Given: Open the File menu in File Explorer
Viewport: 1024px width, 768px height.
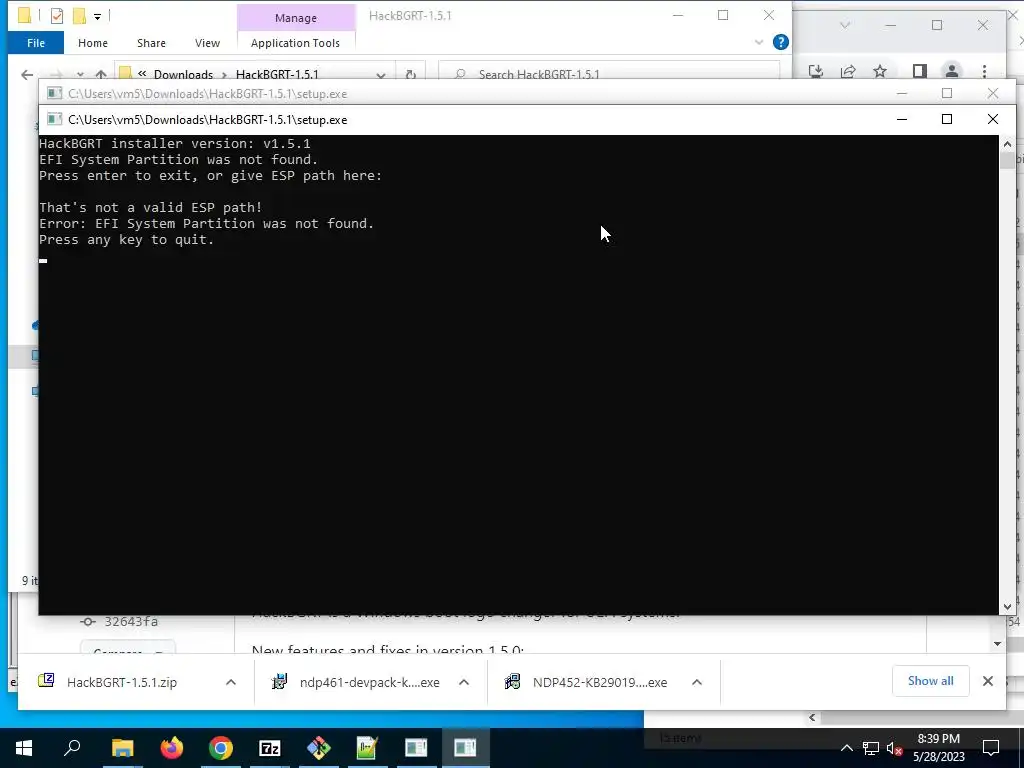Looking at the screenshot, I should [x=36, y=43].
